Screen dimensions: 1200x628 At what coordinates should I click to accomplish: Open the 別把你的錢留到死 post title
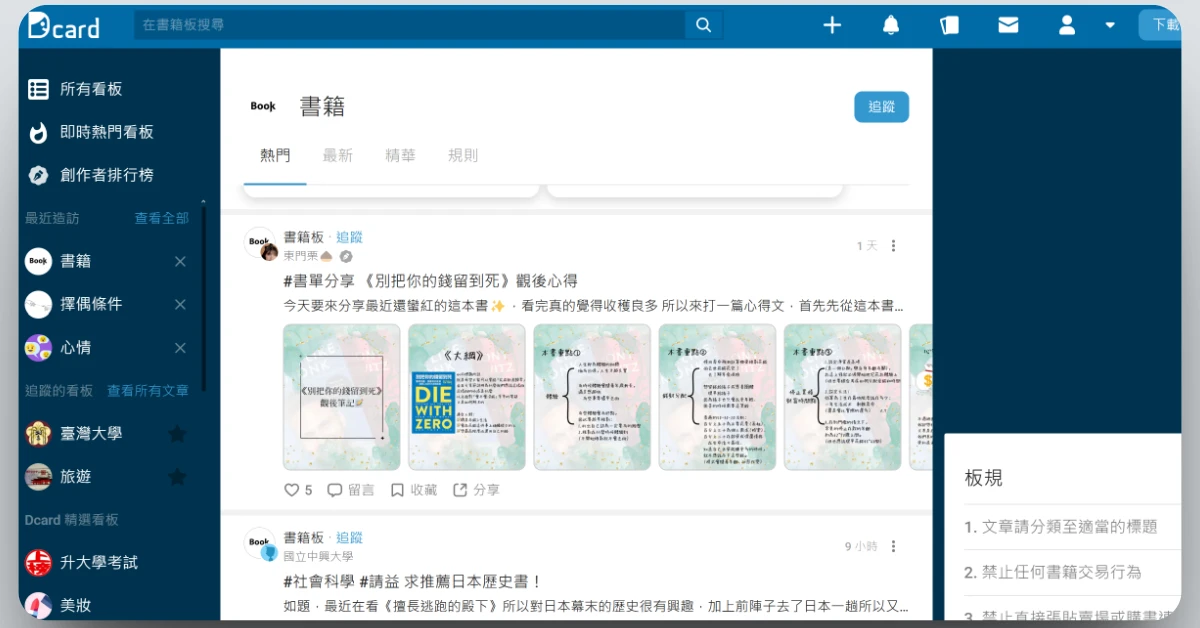point(431,281)
